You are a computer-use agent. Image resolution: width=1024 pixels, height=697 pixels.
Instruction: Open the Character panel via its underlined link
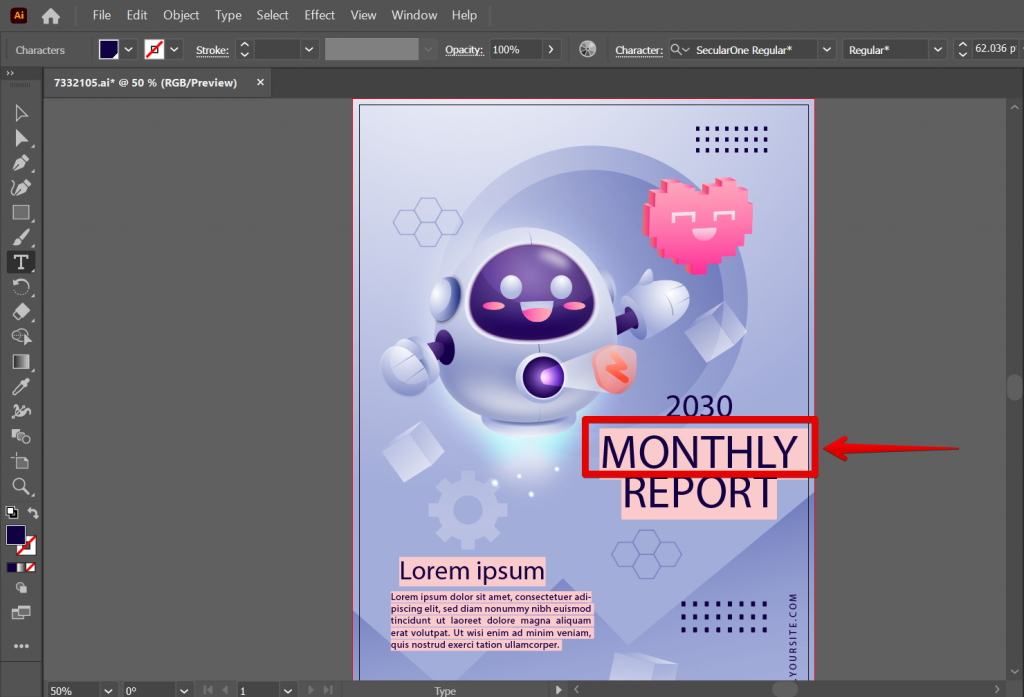click(x=639, y=49)
